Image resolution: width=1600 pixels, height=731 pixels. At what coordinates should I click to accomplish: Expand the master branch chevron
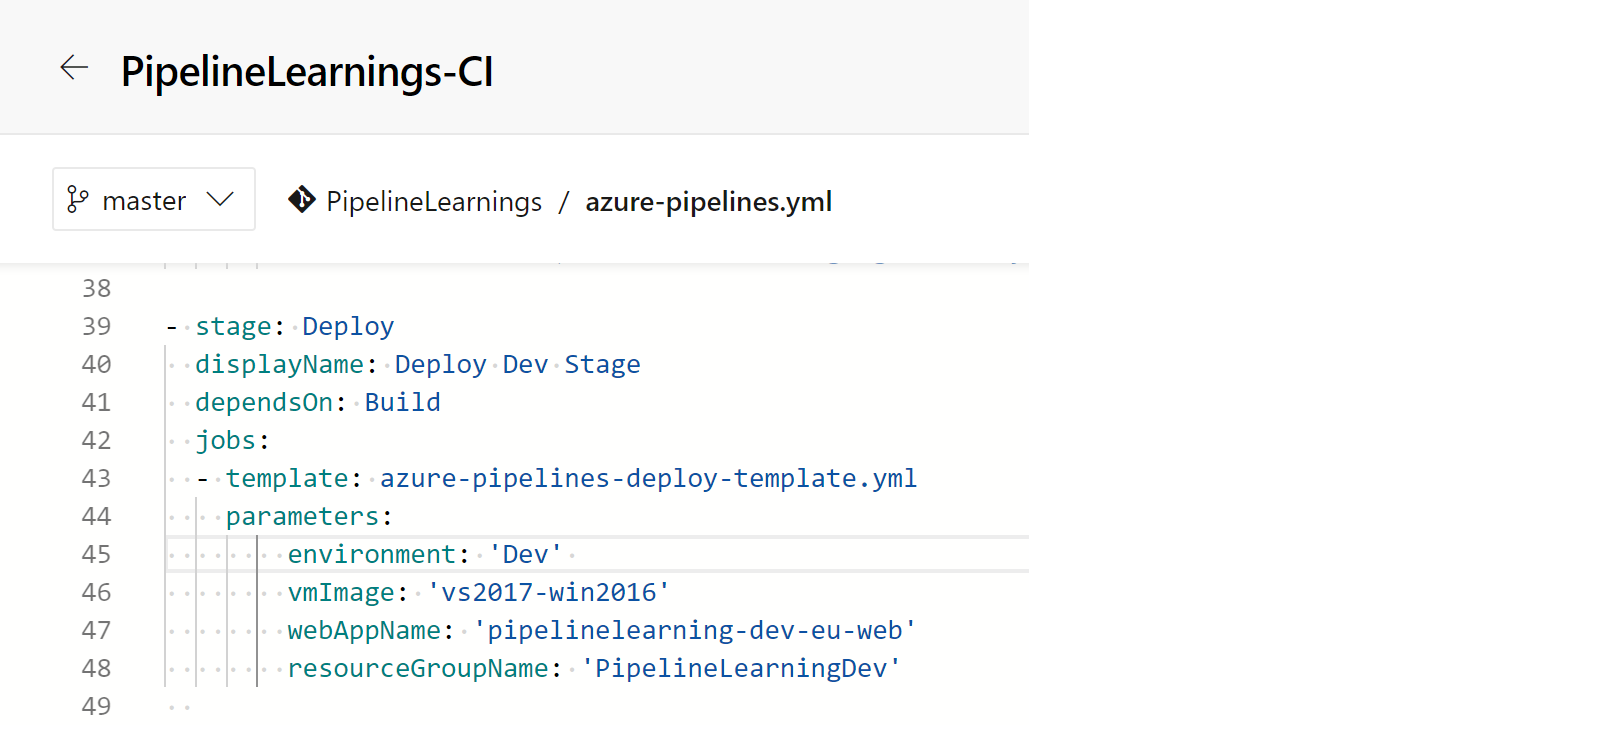click(x=220, y=200)
